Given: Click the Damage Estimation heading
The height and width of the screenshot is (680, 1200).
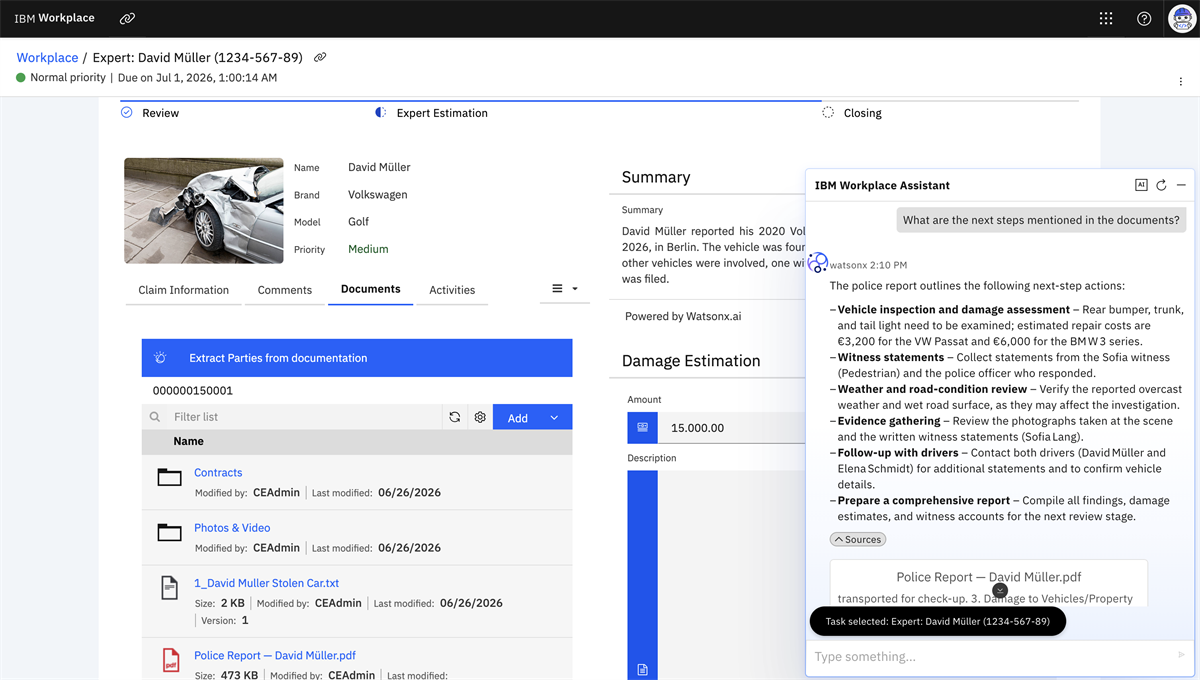Looking at the screenshot, I should tap(691, 360).
